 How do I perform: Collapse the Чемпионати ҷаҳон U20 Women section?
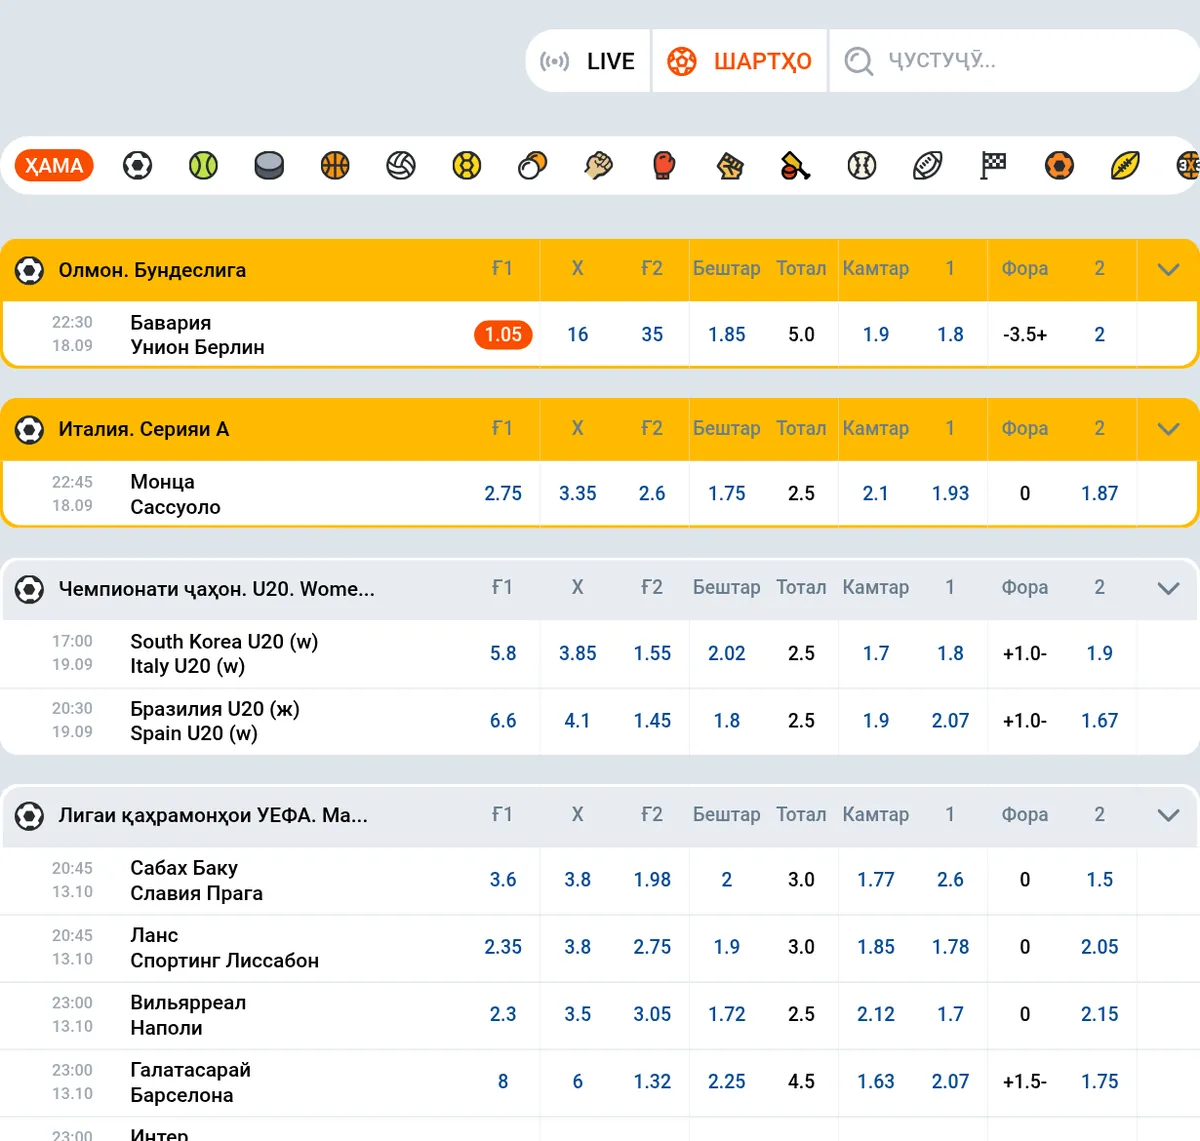[x=1168, y=589]
